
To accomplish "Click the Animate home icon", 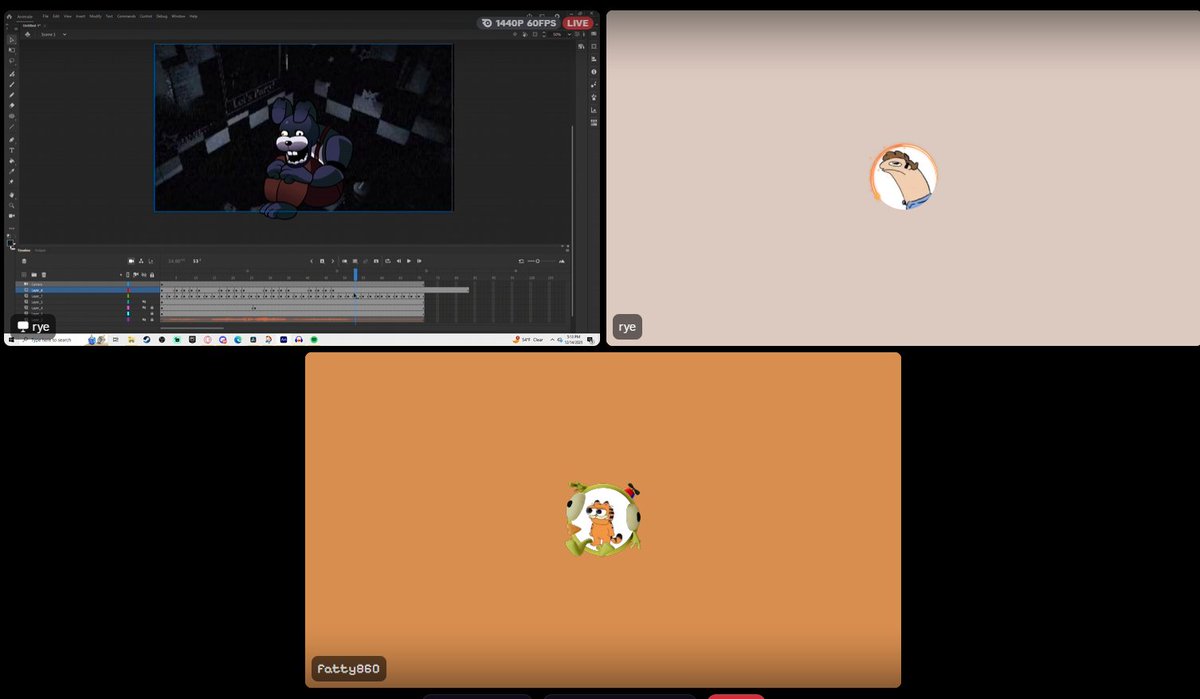I will pos(9,16).
